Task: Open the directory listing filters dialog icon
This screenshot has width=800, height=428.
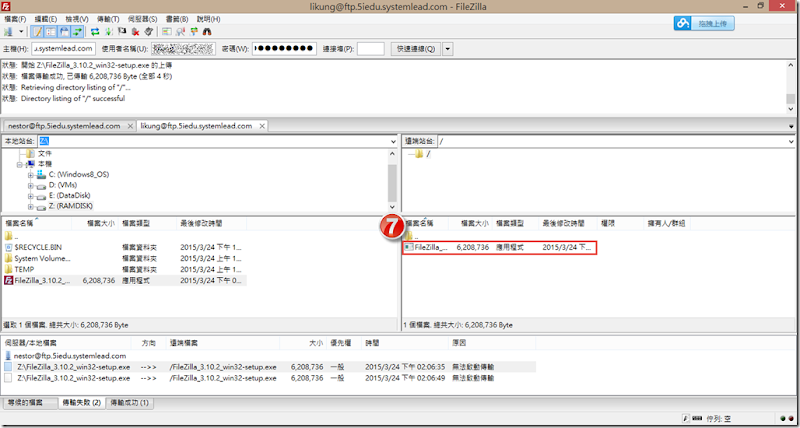Action: [166, 32]
